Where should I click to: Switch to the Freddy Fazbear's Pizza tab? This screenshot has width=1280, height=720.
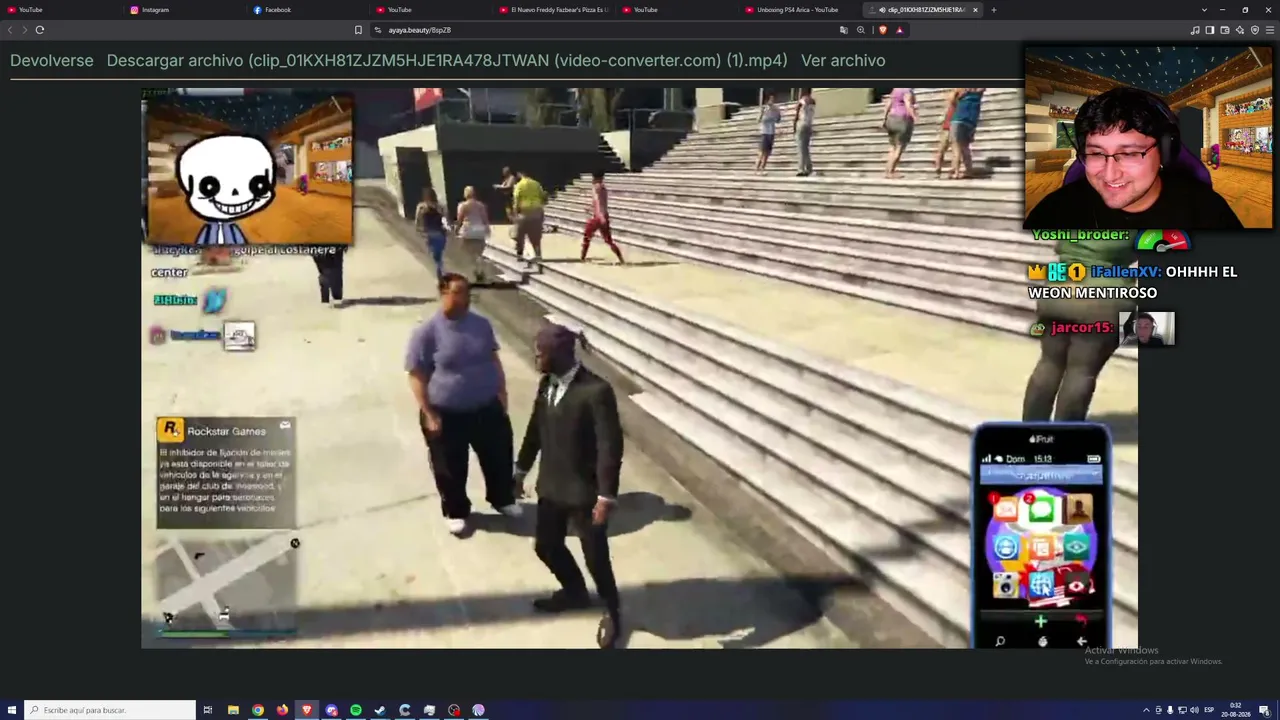[x=553, y=10]
